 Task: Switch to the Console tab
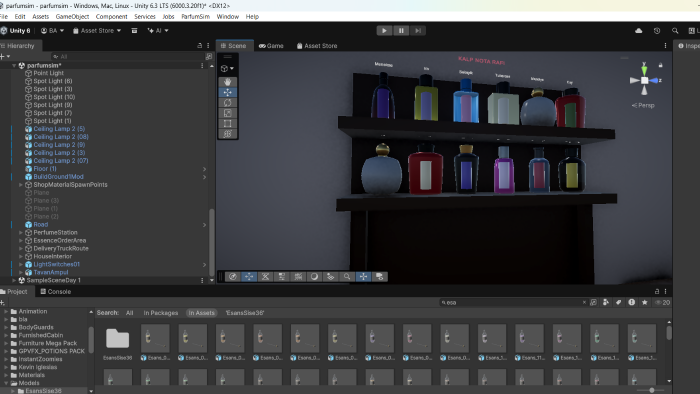click(55, 291)
